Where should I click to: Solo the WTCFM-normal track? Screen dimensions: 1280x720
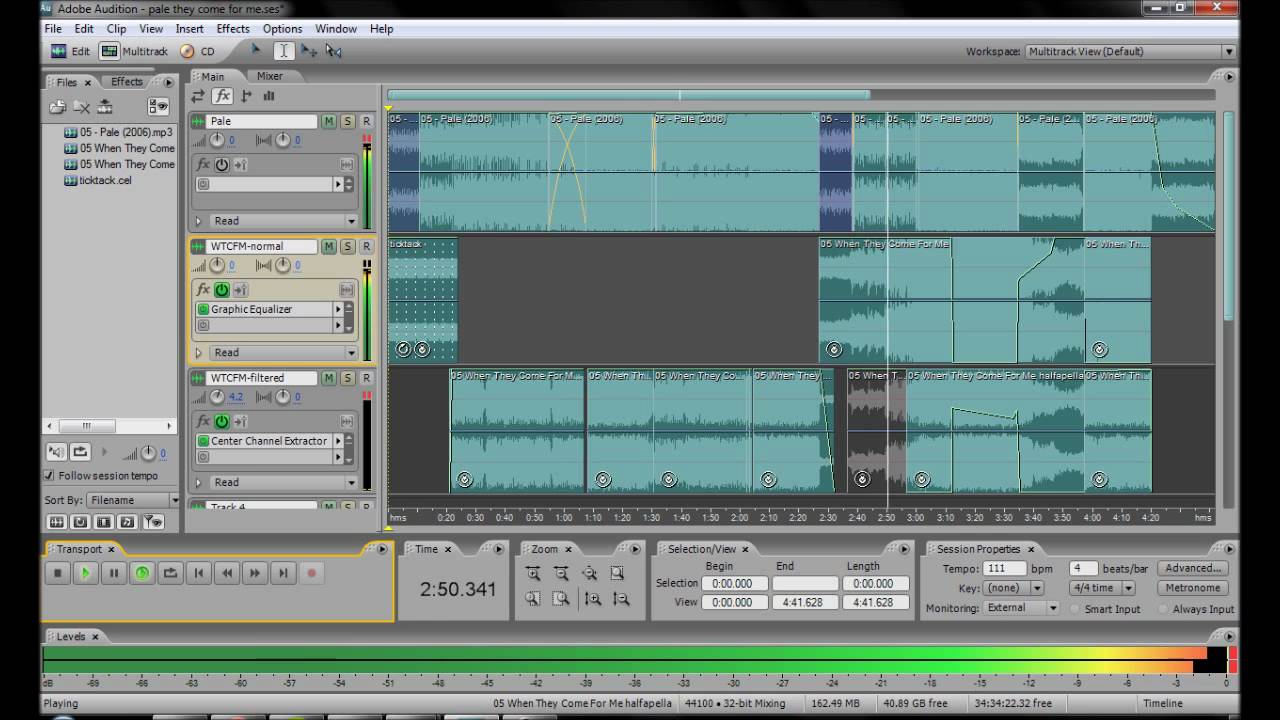pos(348,246)
